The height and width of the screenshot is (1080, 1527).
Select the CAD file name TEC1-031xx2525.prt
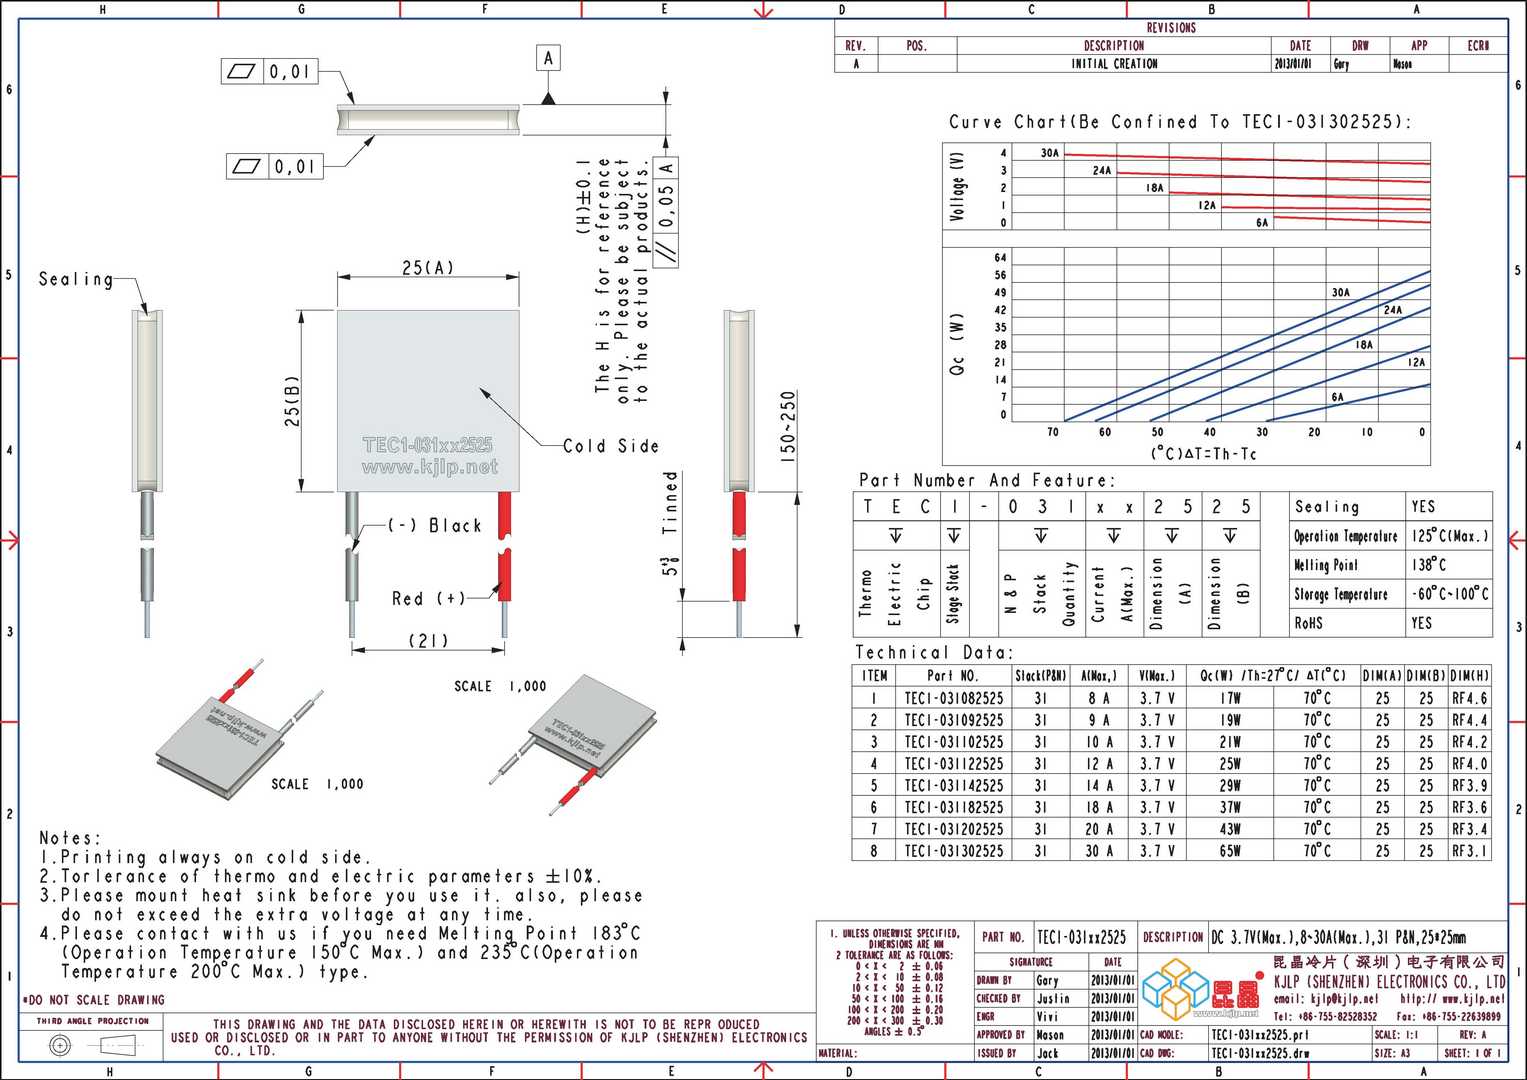[1259, 1035]
